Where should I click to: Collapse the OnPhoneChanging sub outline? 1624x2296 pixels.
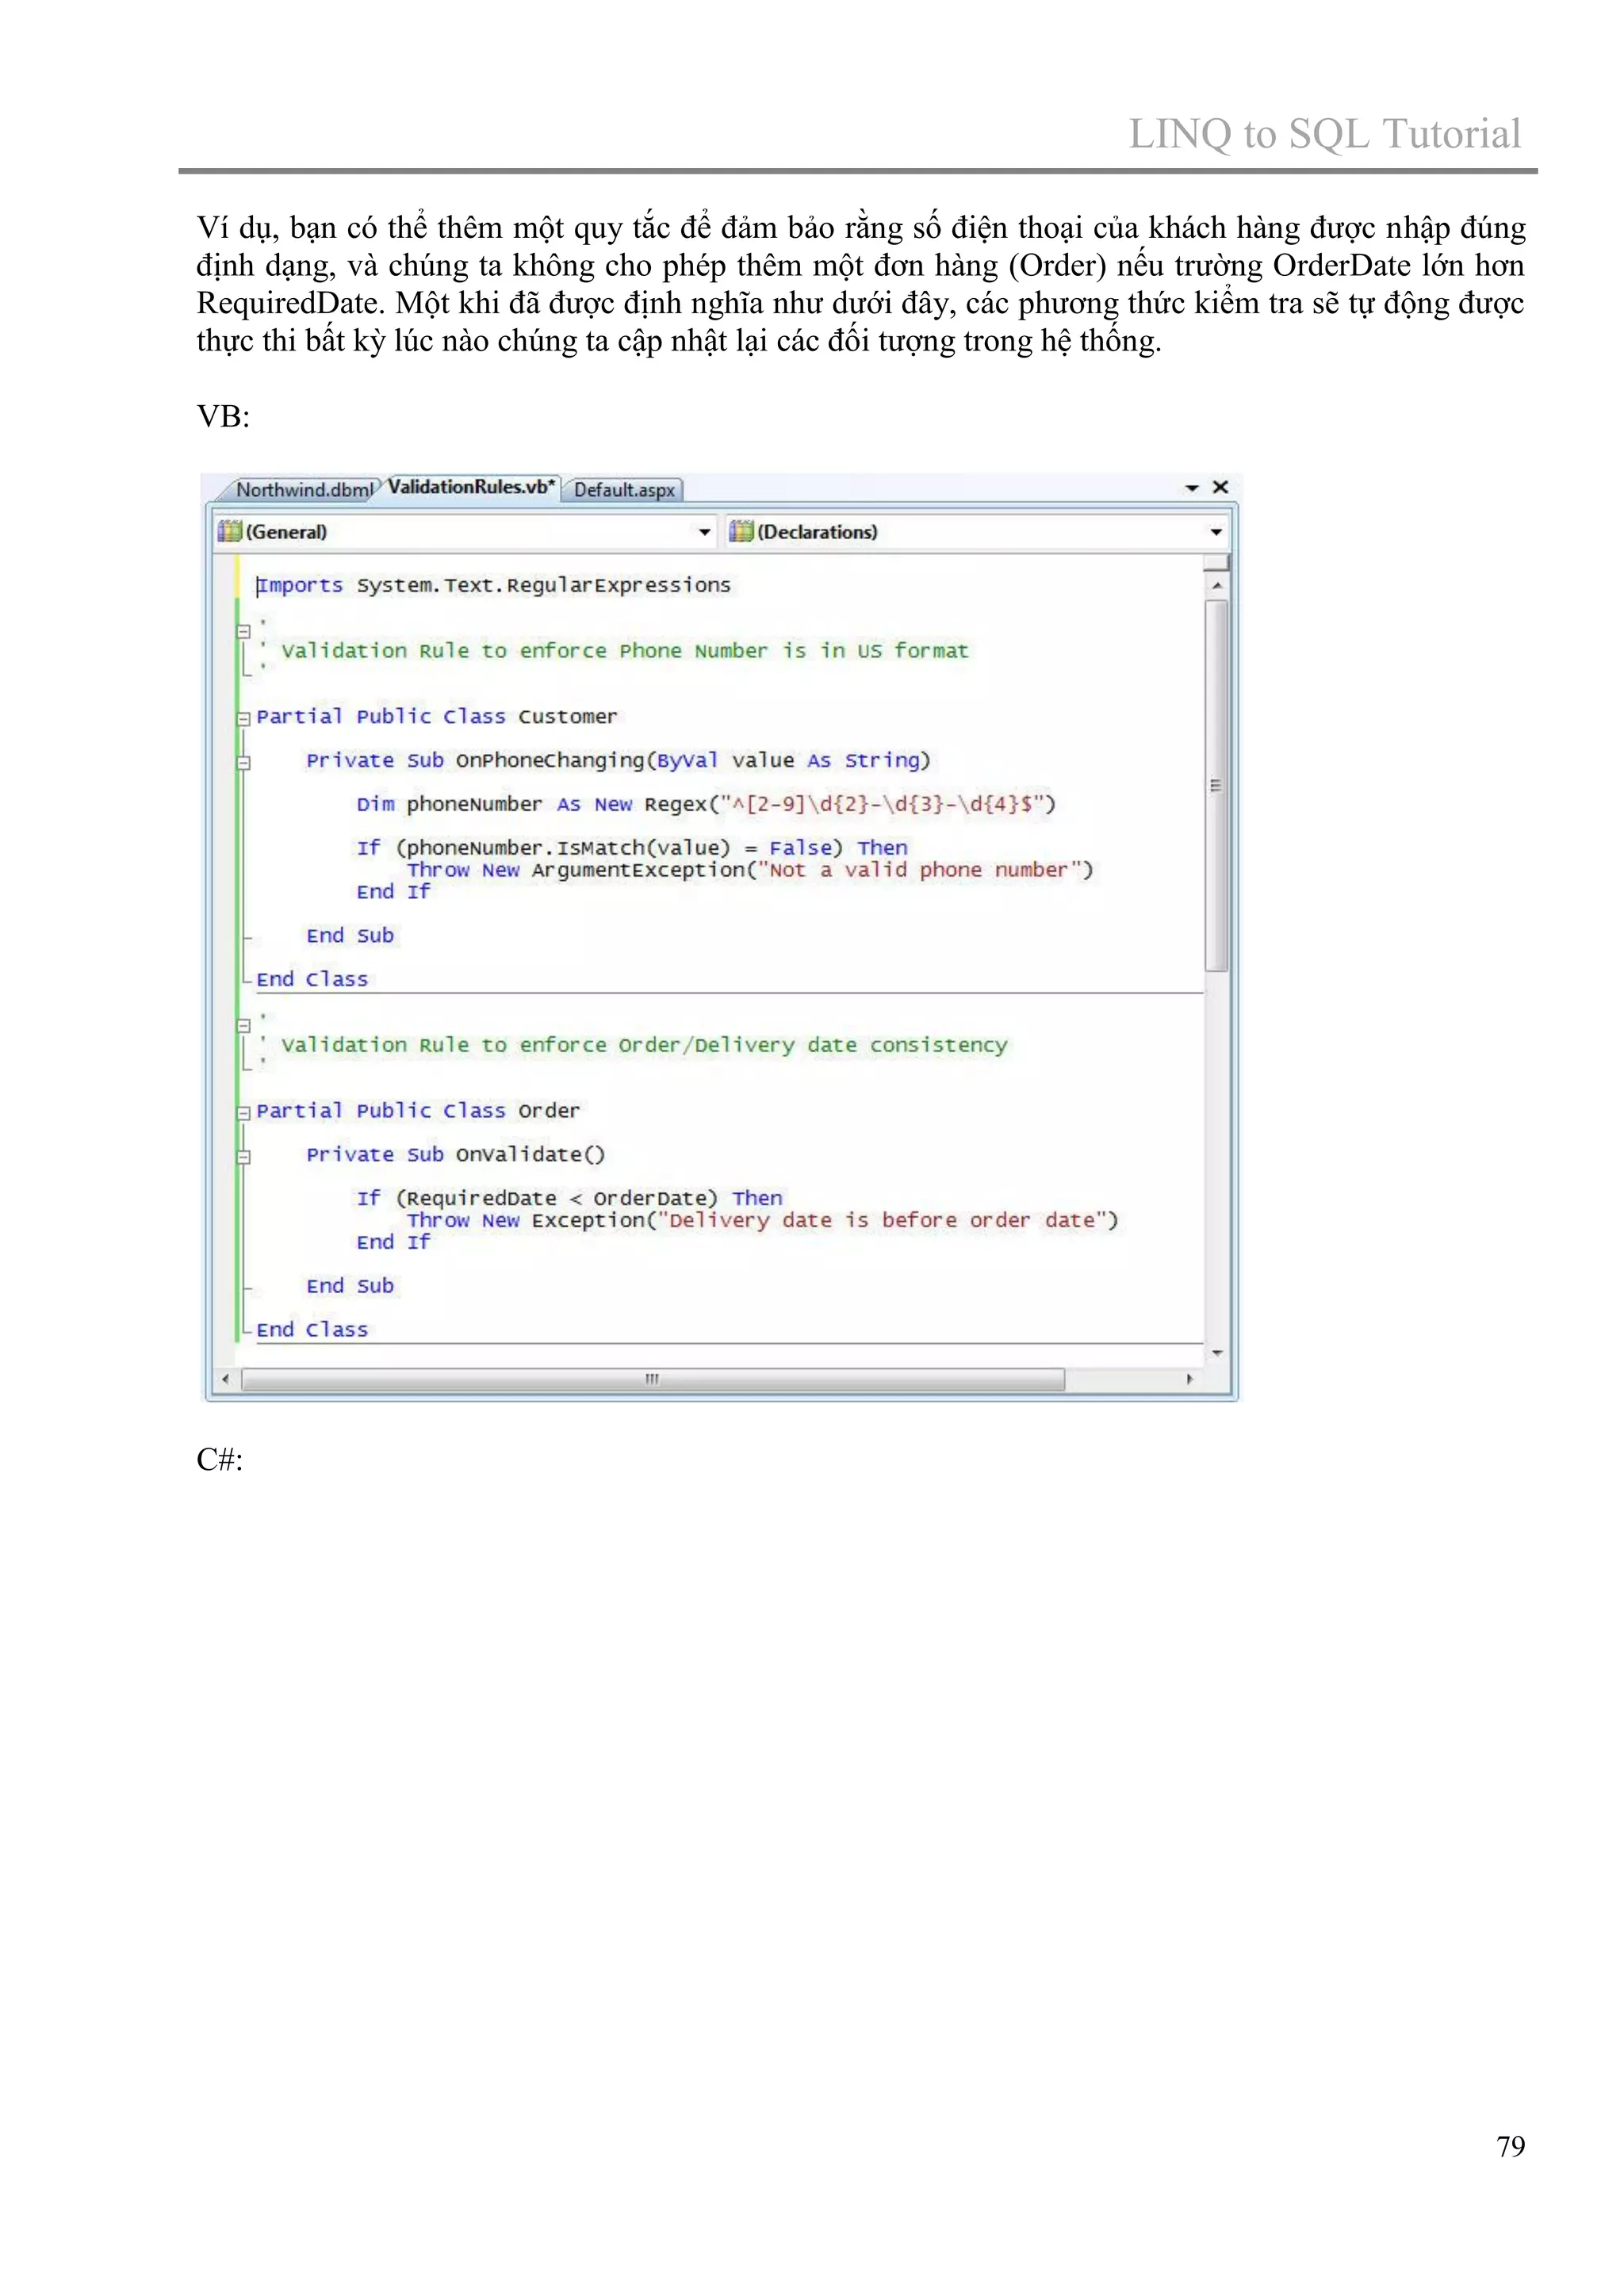(243, 762)
